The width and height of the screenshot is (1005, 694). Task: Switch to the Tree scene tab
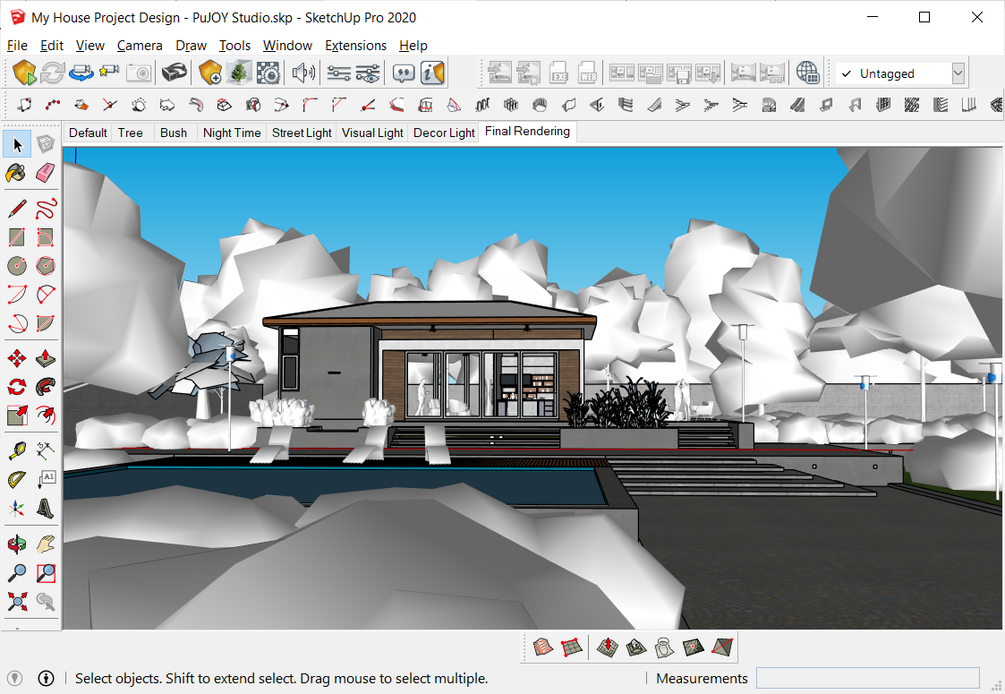click(x=130, y=133)
